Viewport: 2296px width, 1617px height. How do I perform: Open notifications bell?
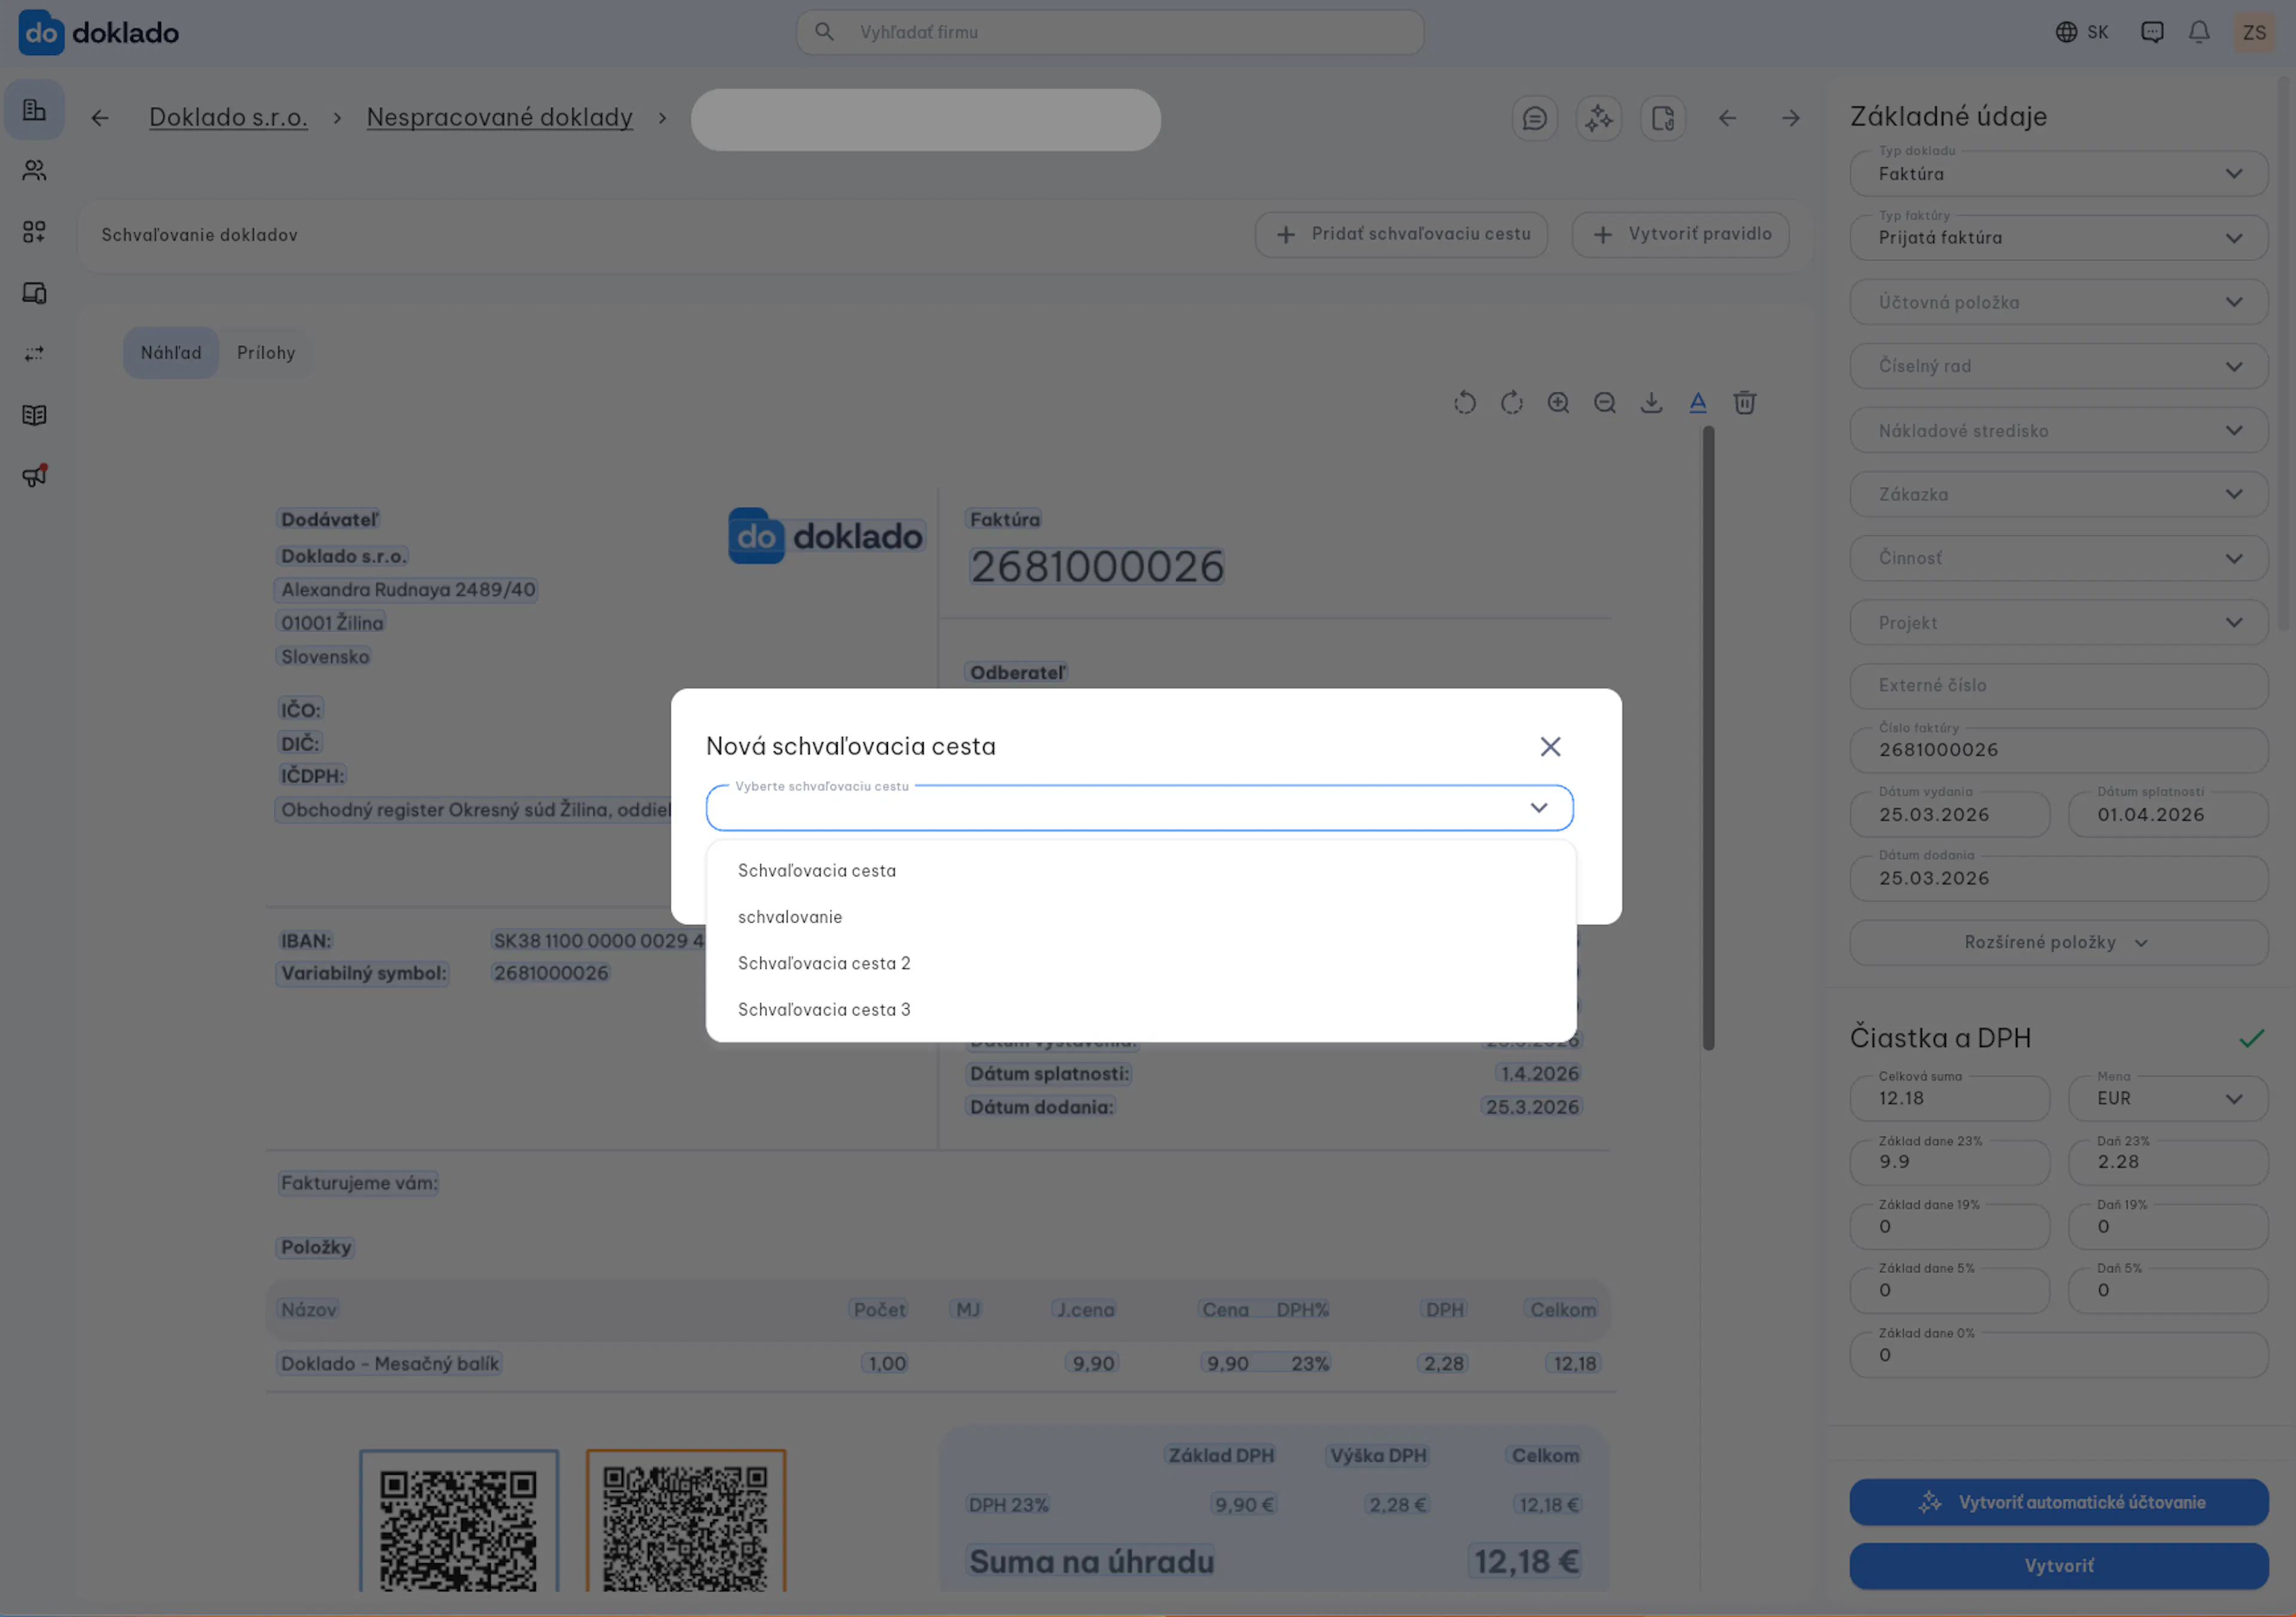point(2198,32)
